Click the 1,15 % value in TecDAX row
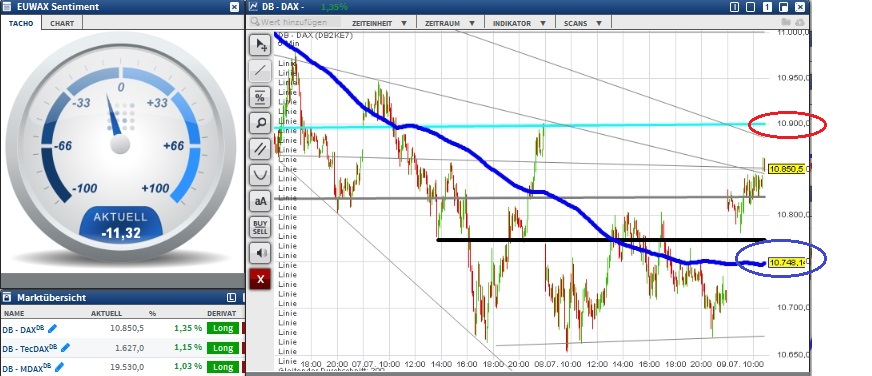This screenshot has height=376, width=872. point(188,348)
